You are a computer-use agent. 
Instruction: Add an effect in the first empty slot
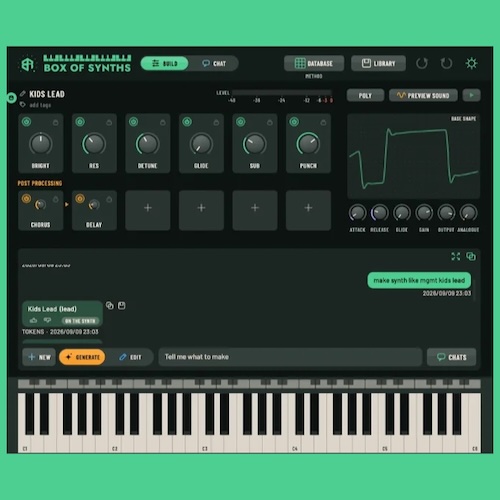point(148,210)
